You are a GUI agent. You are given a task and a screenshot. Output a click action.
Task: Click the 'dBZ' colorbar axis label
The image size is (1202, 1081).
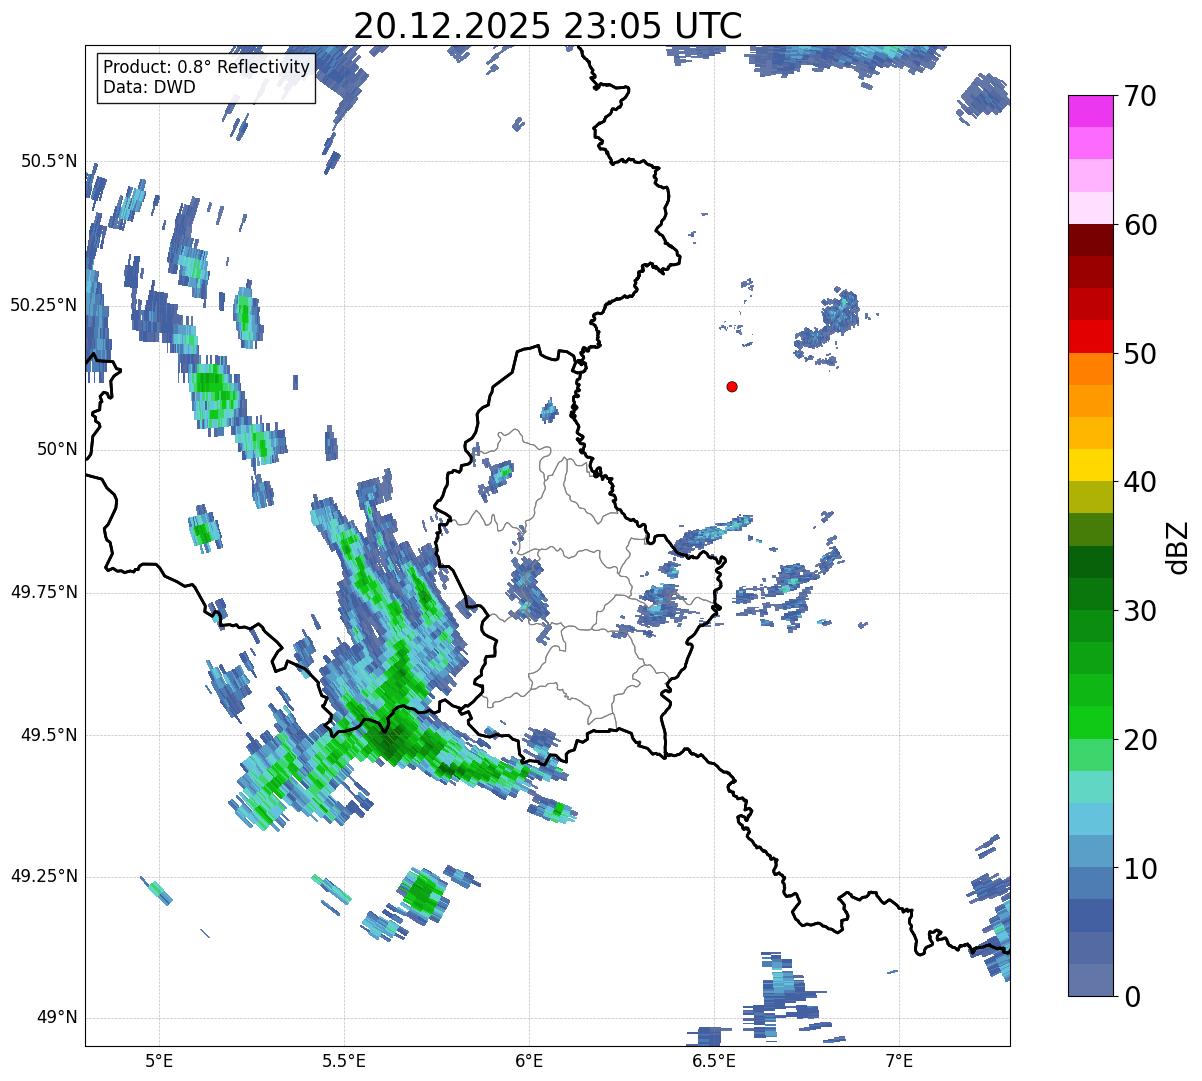(1178, 547)
